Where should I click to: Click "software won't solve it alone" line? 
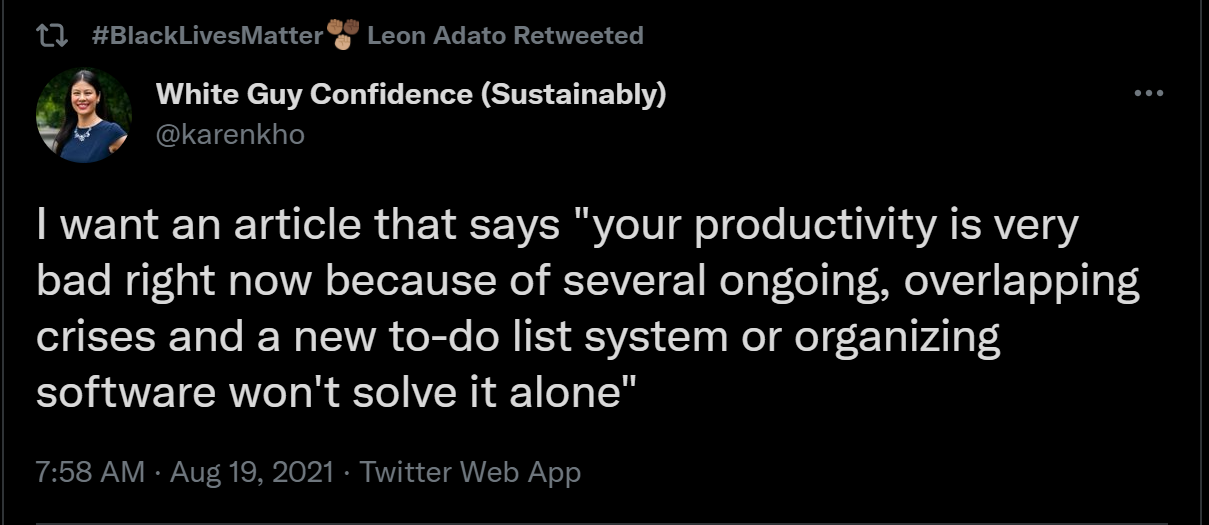click(338, 393)
